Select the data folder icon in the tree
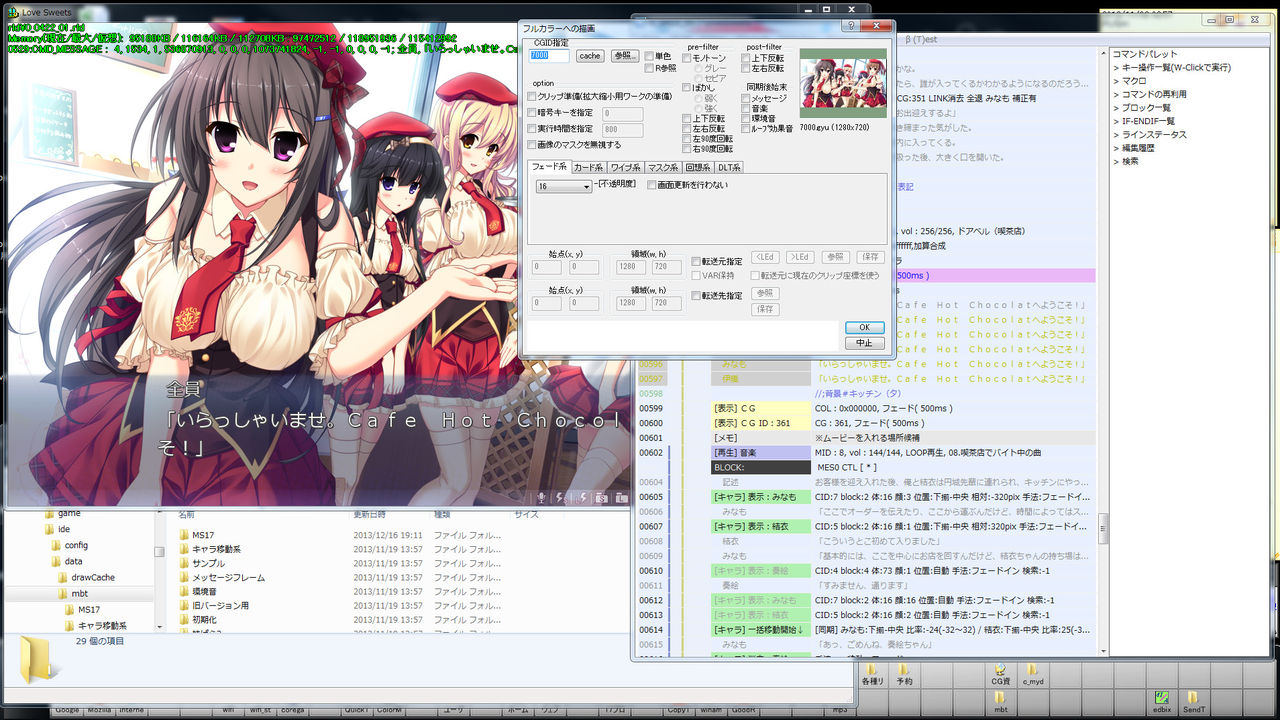The width and height of the screenshot is (1280, 720). tap(55, 561)
